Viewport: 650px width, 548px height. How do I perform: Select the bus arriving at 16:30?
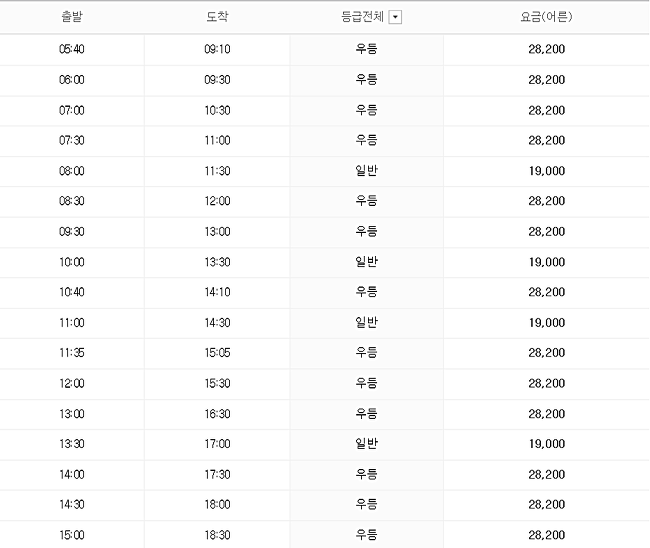[325, 414]
